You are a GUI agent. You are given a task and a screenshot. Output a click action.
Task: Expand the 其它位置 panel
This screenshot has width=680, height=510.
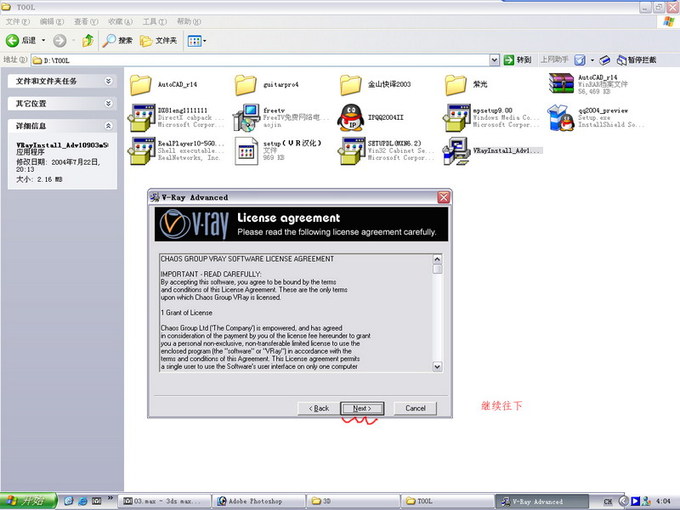point(108,103)
